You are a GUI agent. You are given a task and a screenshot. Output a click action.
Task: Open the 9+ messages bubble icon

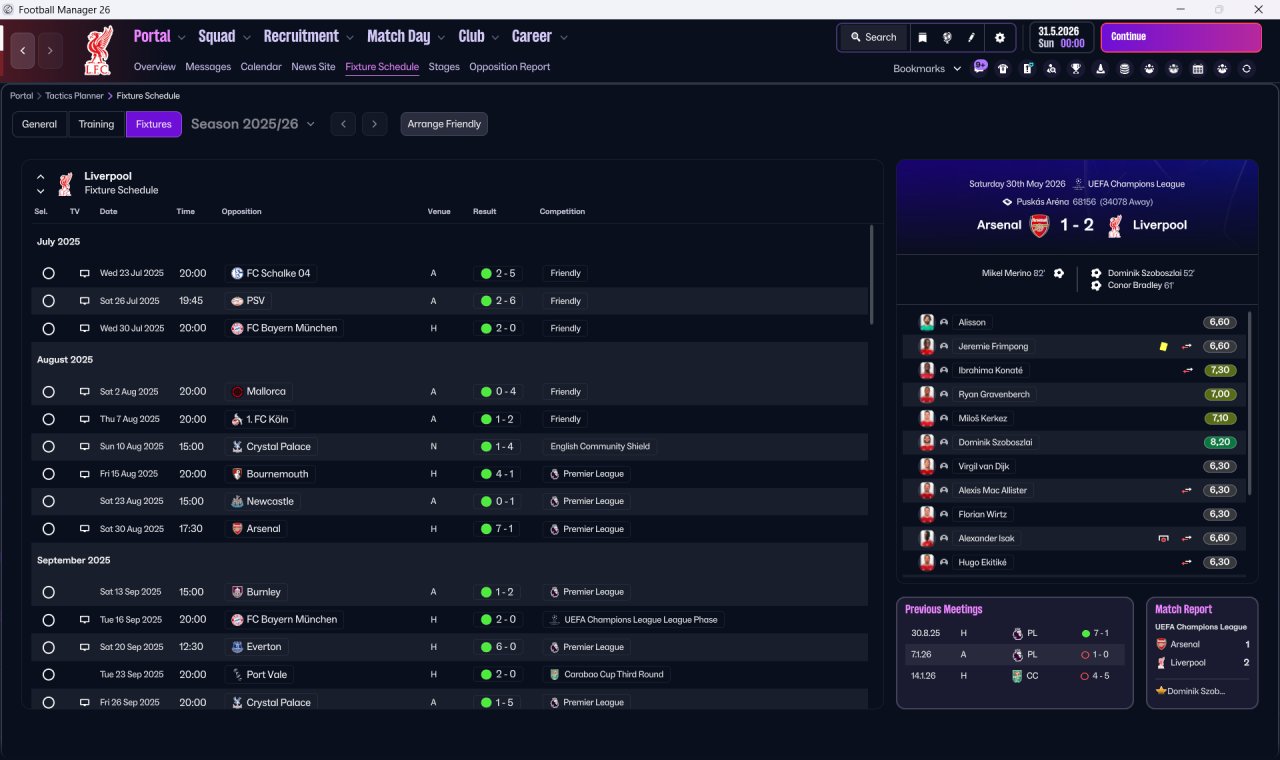coord(980,68)
